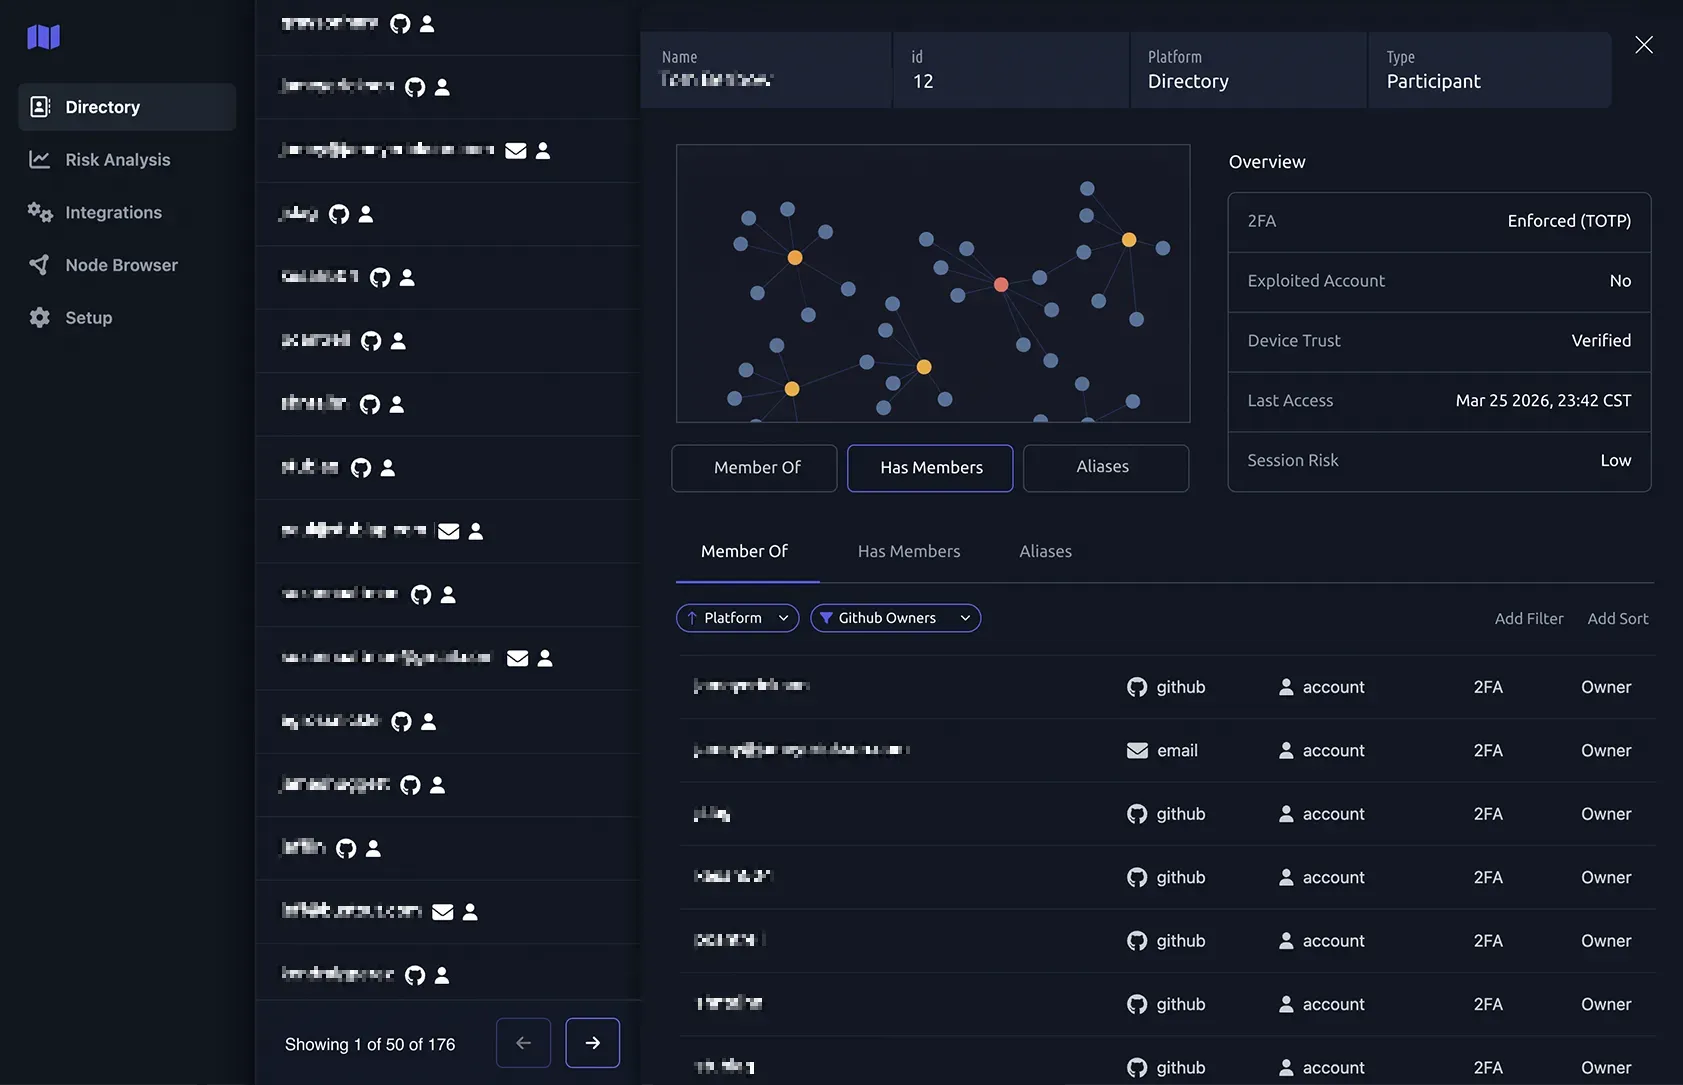
Task: Open Risk Analysis from sidebar
Action: 117,160
